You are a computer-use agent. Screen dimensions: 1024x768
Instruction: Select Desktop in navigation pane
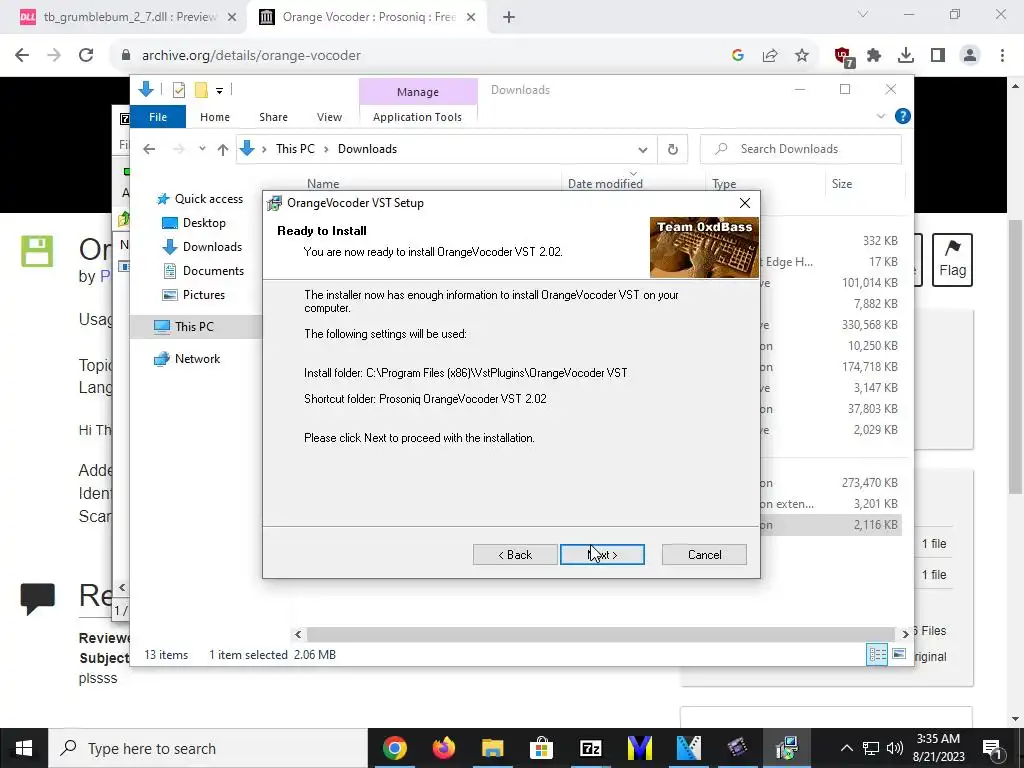(x=193, y=223)
